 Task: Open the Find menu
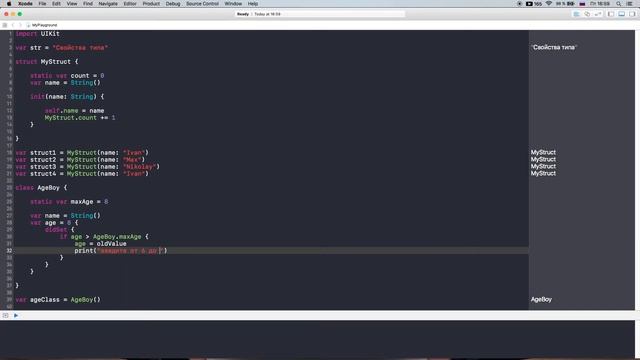(88, 4)
